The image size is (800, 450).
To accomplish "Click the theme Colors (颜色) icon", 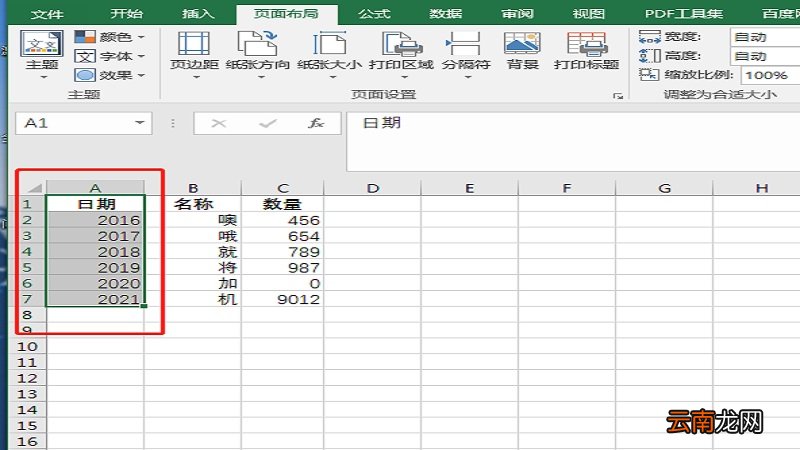I will (x=85, y=37).
